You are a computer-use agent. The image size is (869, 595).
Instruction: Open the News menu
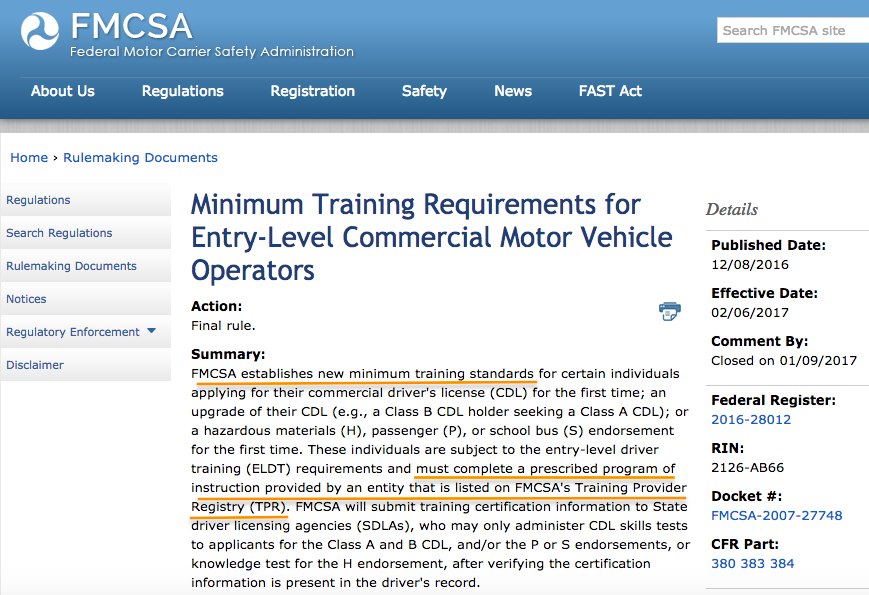tap(513, 91)
